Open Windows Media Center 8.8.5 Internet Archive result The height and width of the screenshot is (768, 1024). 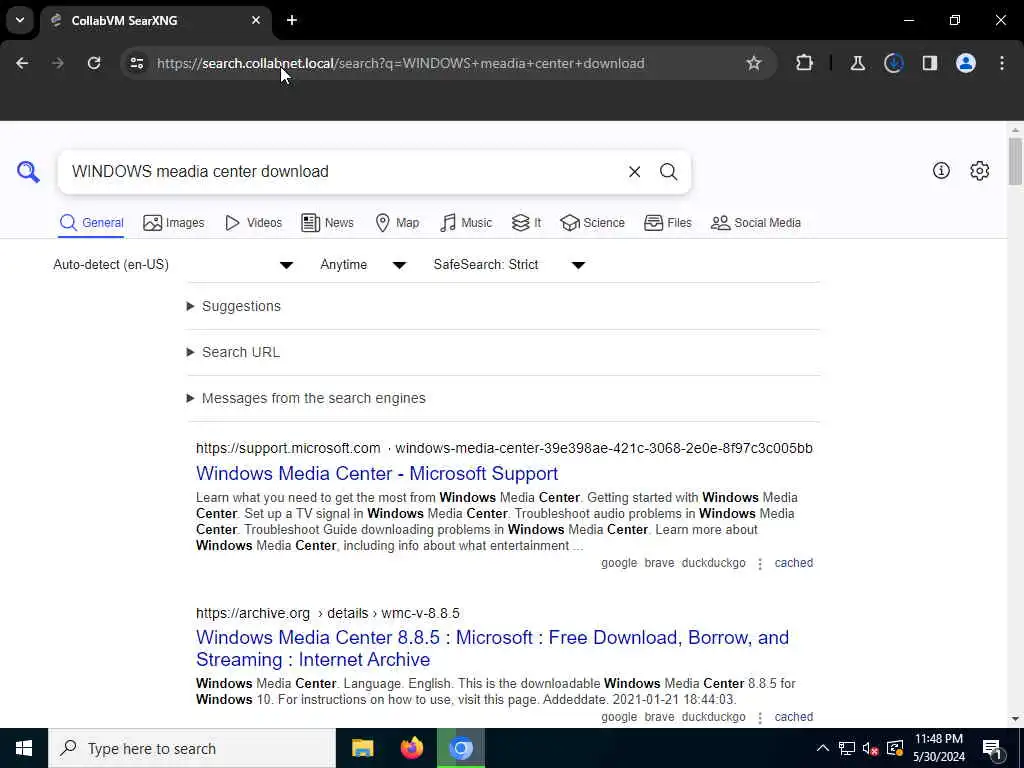point(492,648)
